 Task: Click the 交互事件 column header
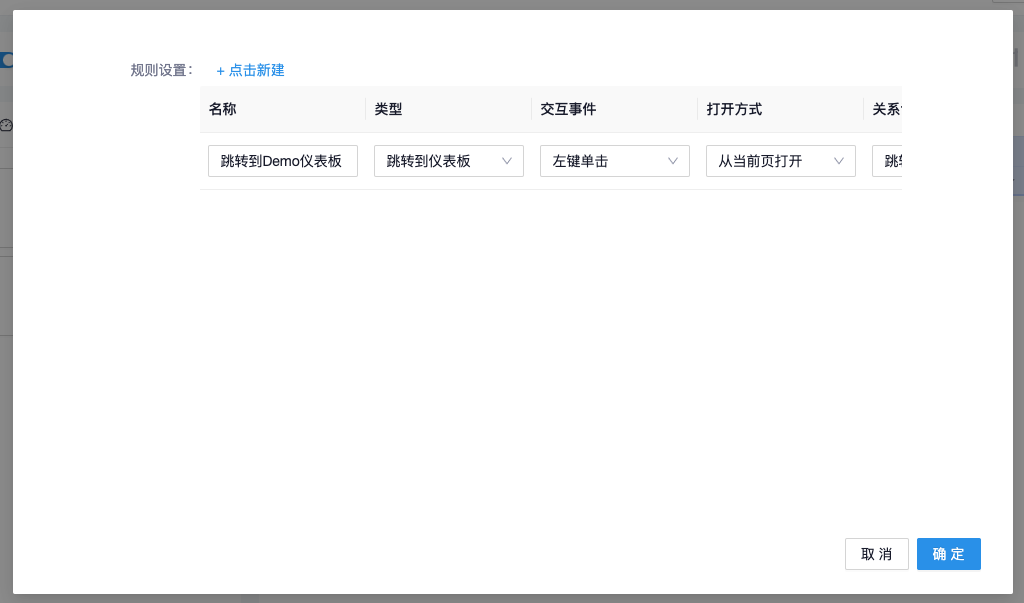pos(567,109)
